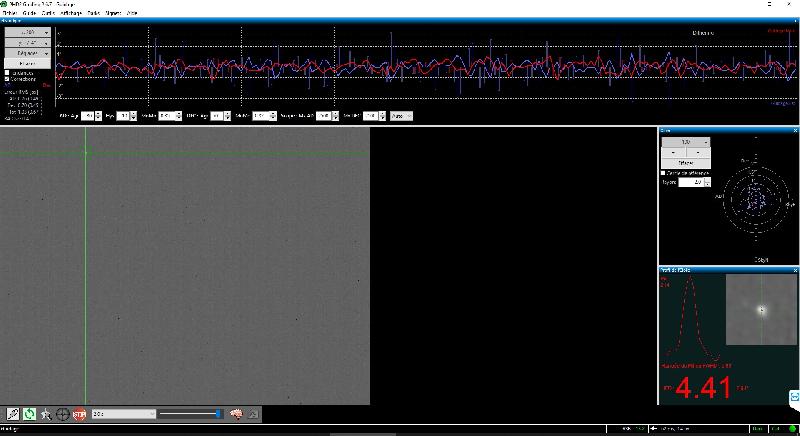
Task: Click the DEC aggressiveness value field
Action: 217,116
